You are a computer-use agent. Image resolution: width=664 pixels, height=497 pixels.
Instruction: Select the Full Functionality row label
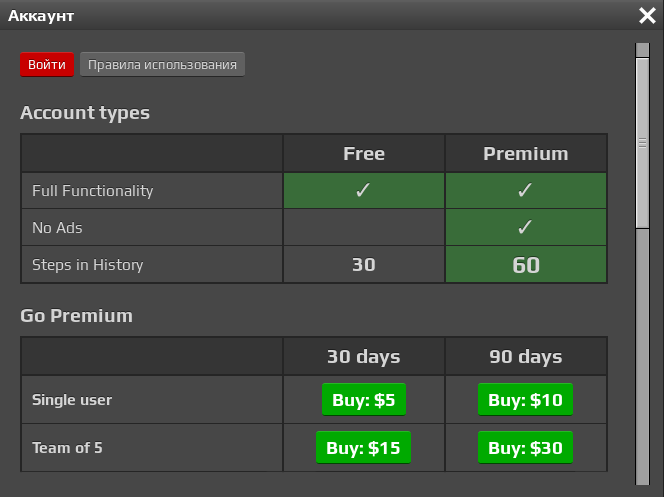(93, 191)
